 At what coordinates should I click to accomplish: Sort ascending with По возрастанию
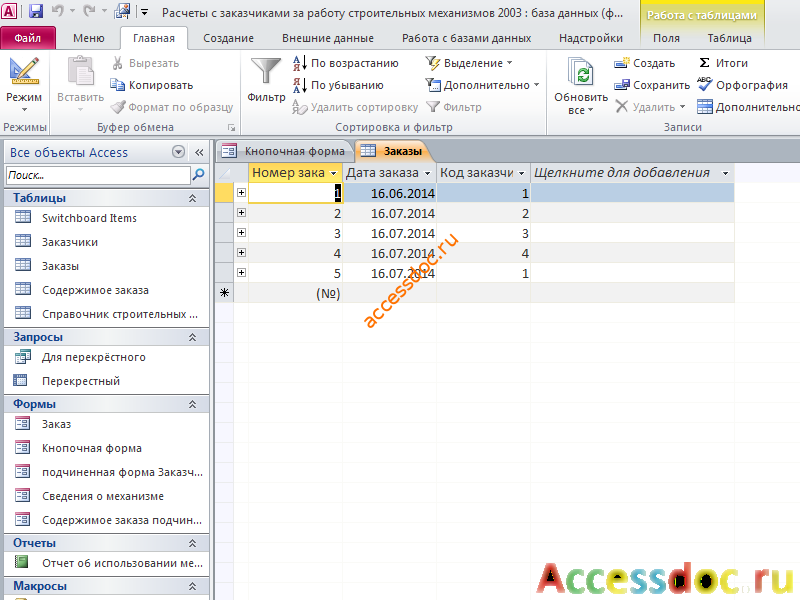[346, 63]
